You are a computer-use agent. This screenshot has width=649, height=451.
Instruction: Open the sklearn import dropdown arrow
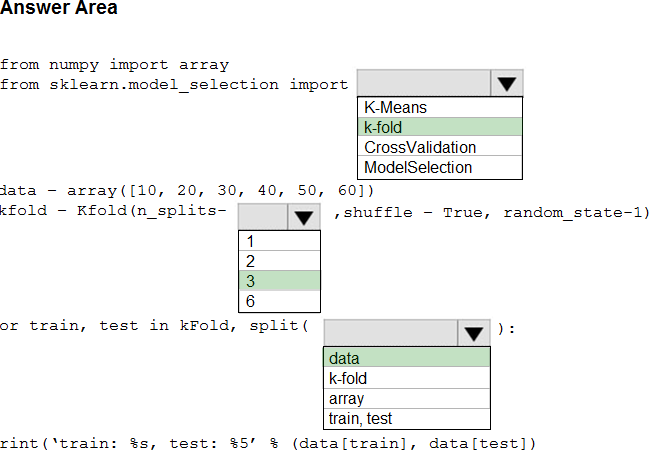pyautogui.click(x=507, y=83)
